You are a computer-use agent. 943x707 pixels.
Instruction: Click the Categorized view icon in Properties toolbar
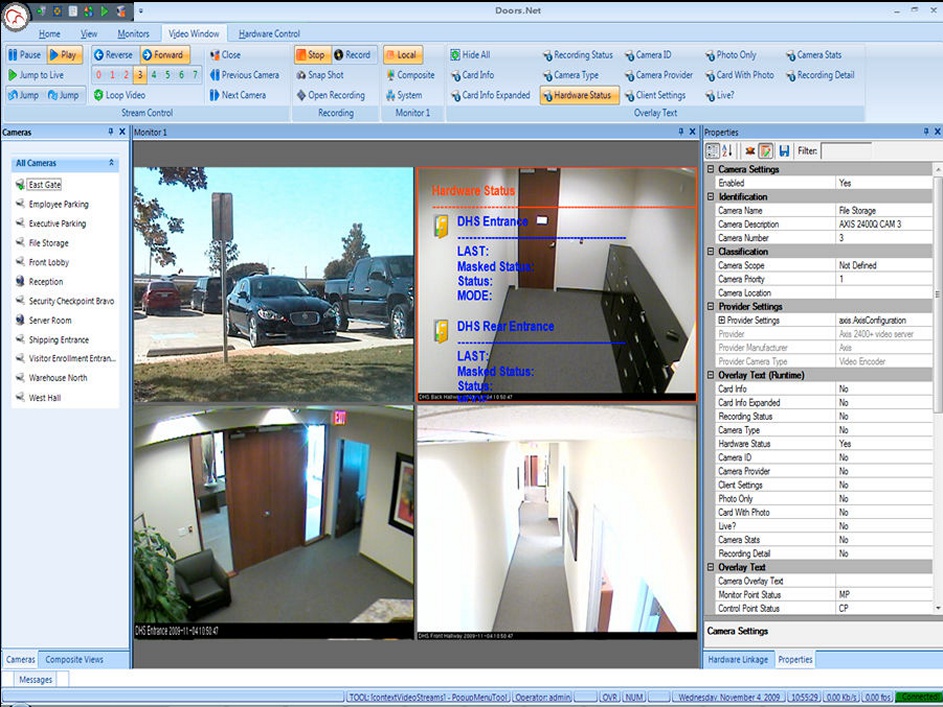713,151
